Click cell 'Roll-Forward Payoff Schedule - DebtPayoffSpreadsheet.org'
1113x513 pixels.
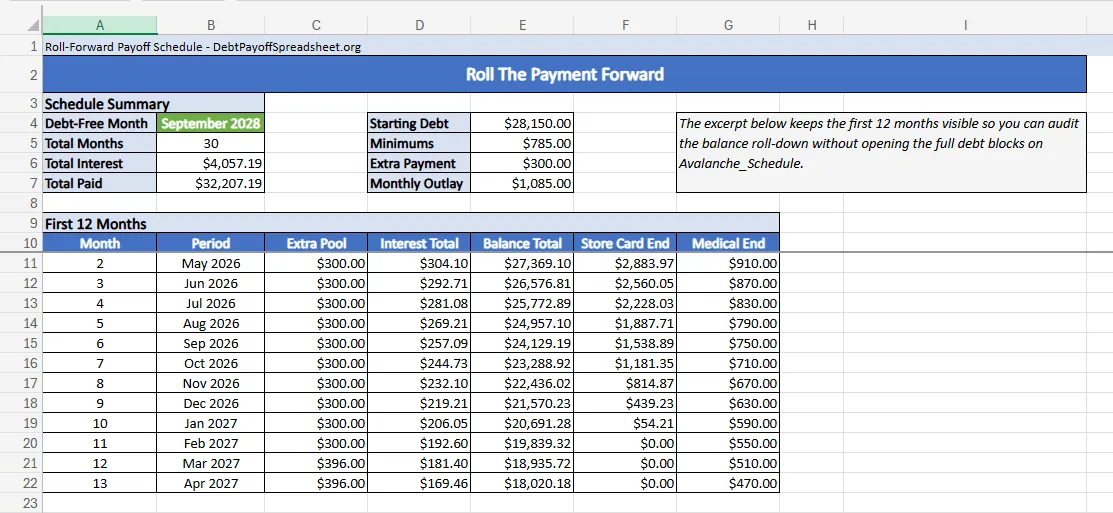(203, 47)
